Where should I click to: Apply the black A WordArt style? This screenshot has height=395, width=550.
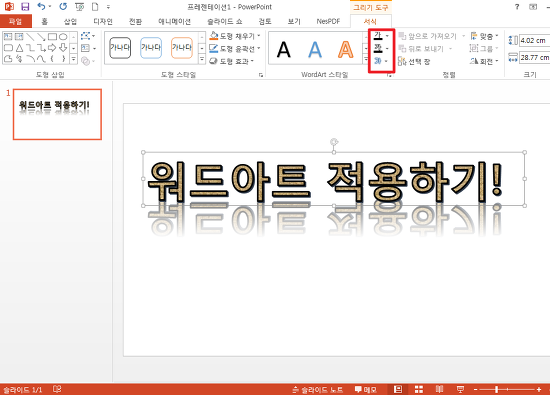click(283, 49)
